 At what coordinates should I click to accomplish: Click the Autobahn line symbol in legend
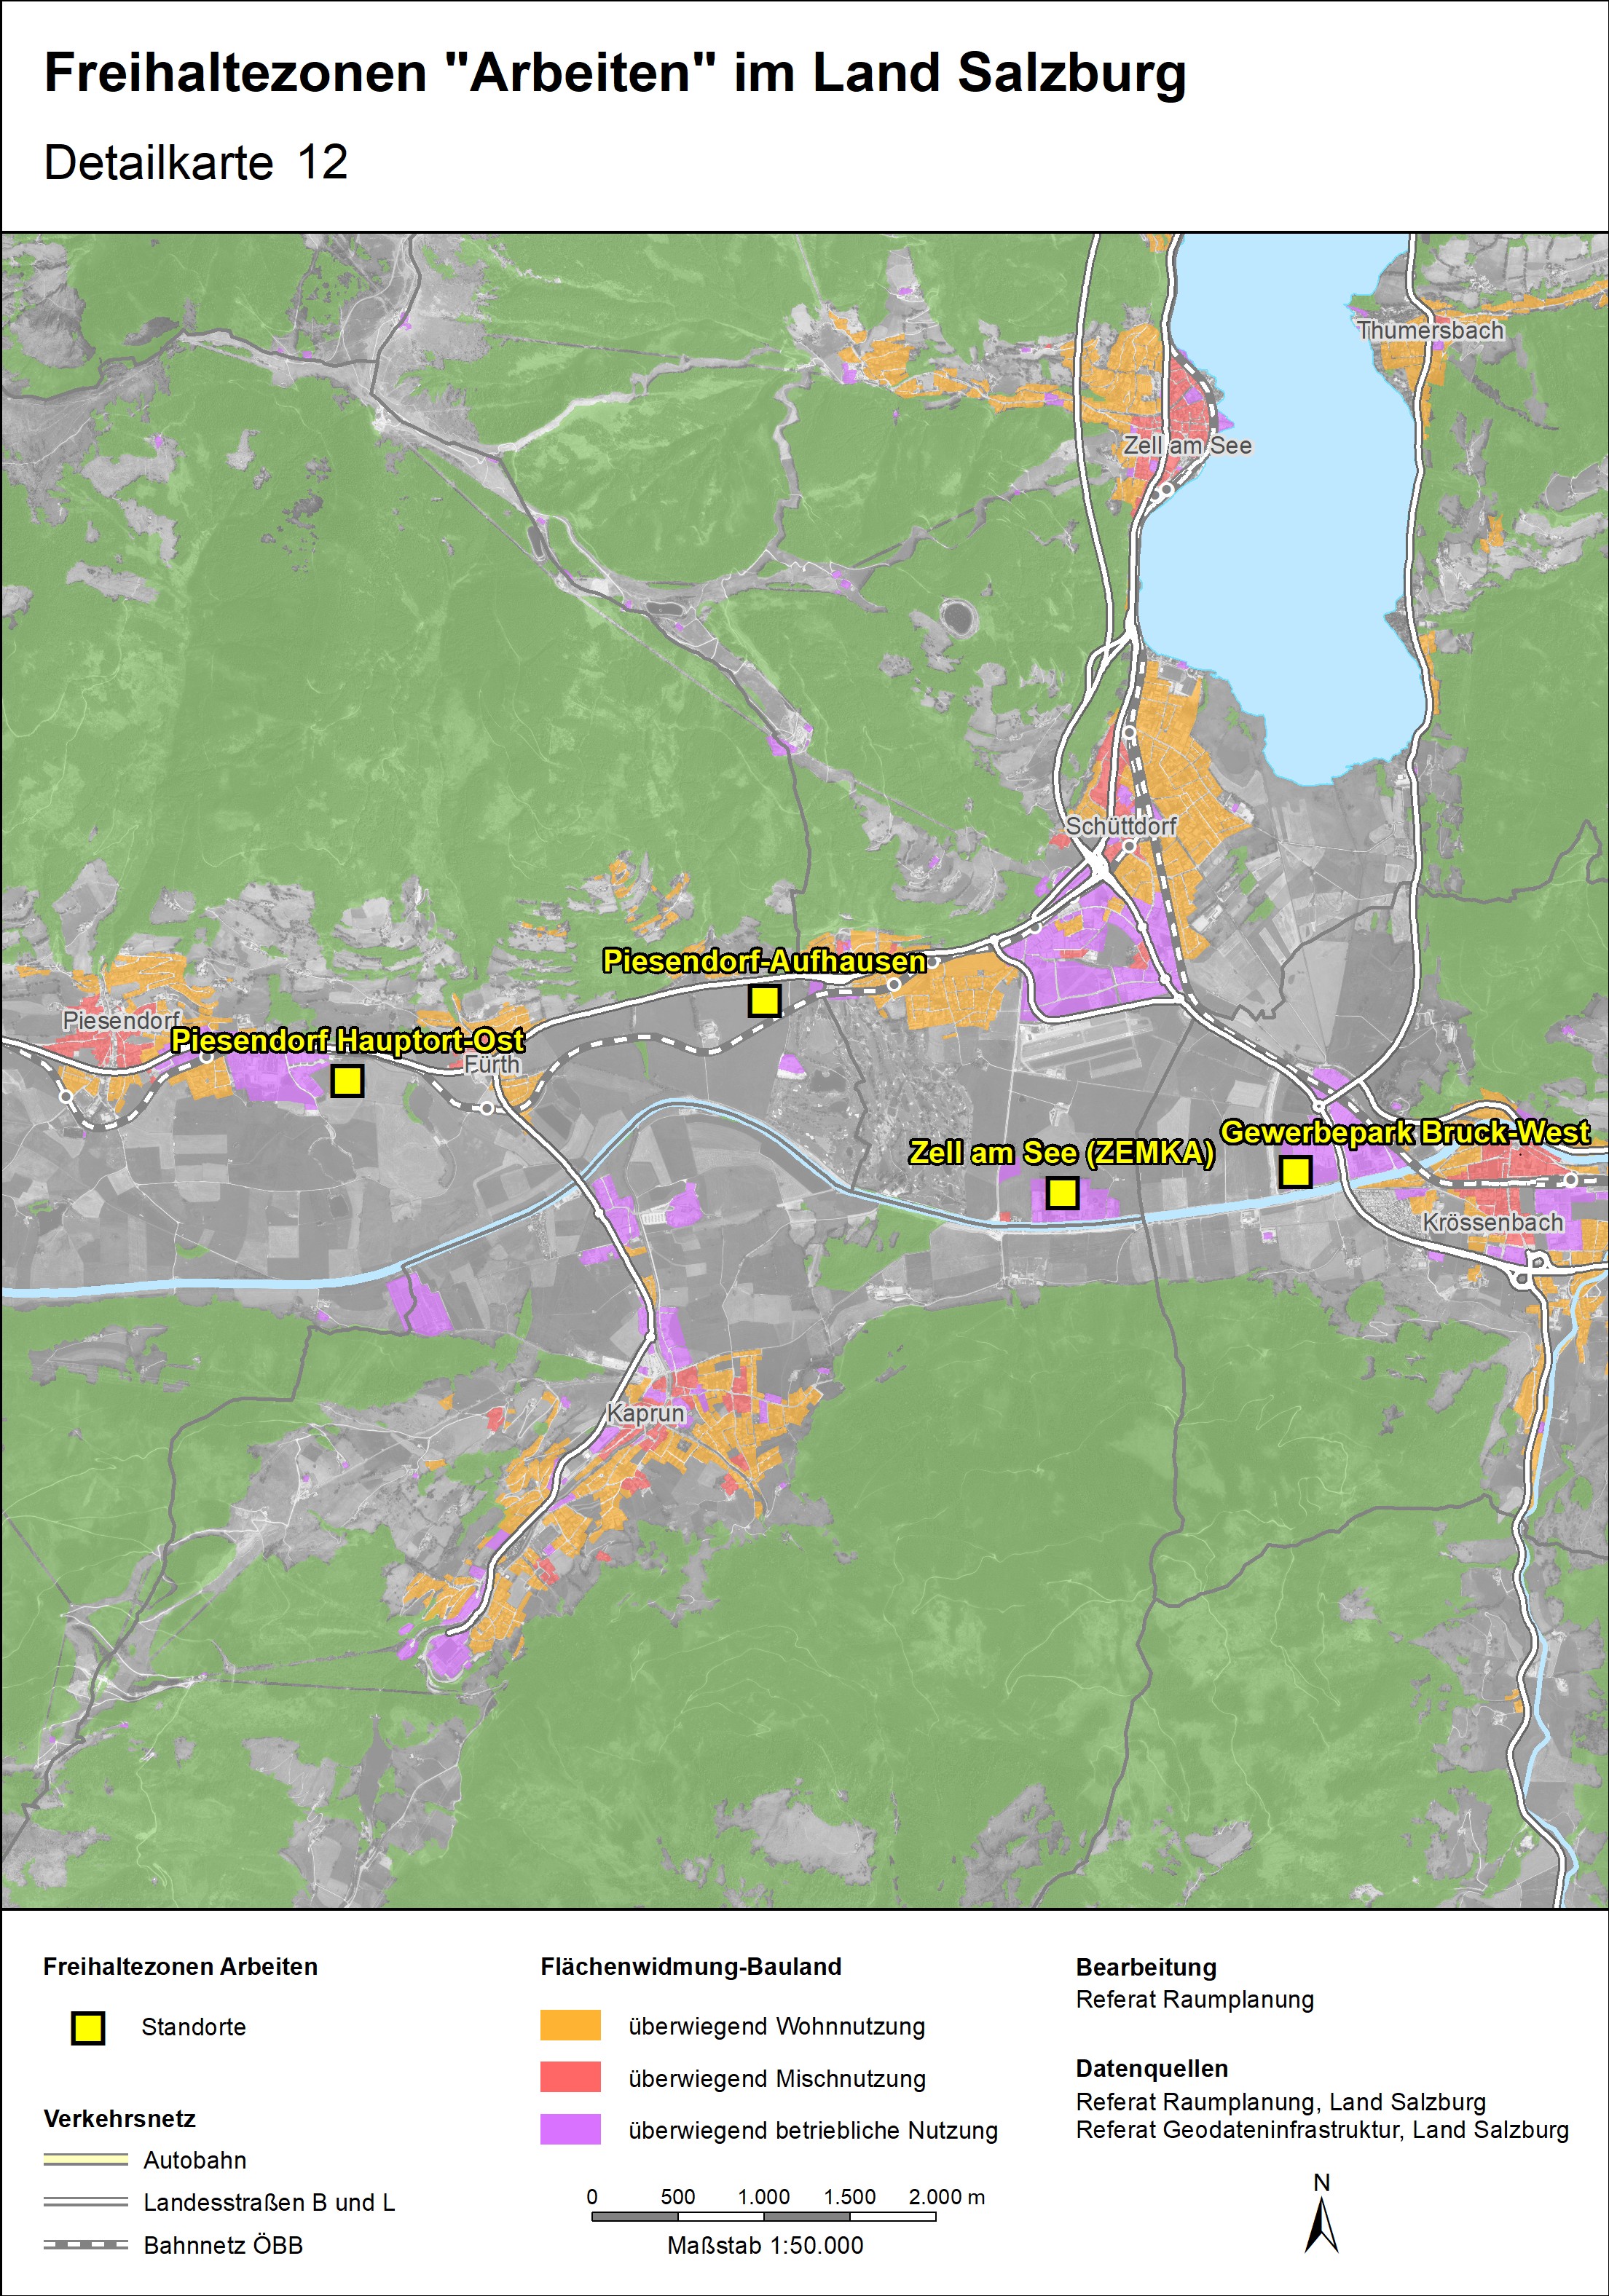[x=86, y=2160]
